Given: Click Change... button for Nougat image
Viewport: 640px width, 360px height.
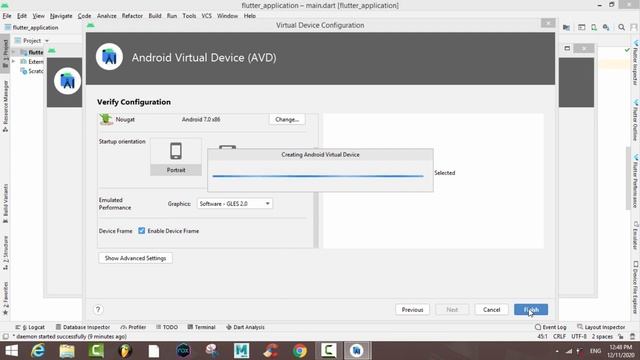Looking at the screenshot, I should [287, 120].
